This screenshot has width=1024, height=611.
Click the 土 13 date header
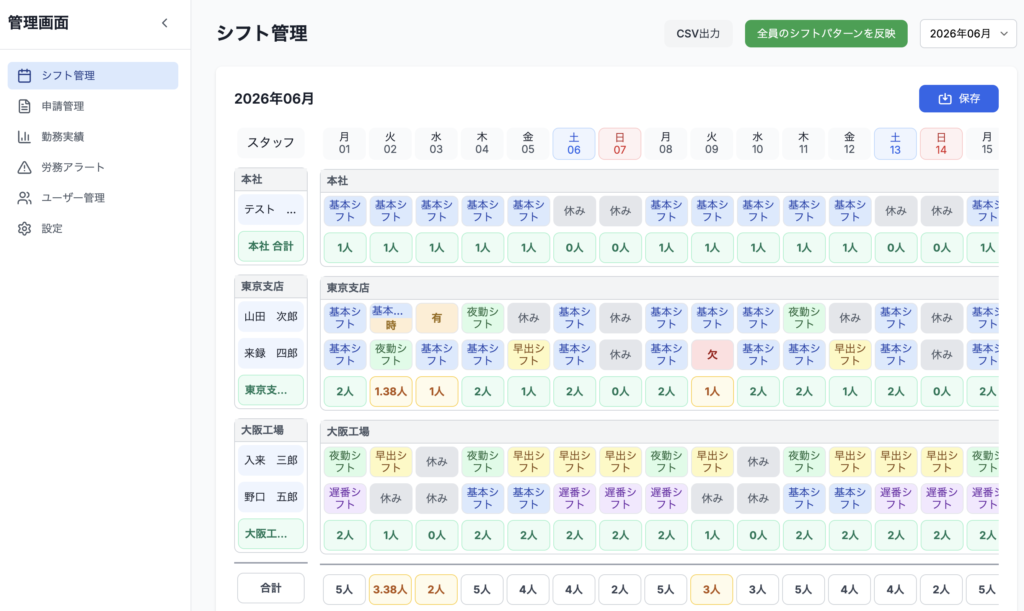[x=895, y=144]
